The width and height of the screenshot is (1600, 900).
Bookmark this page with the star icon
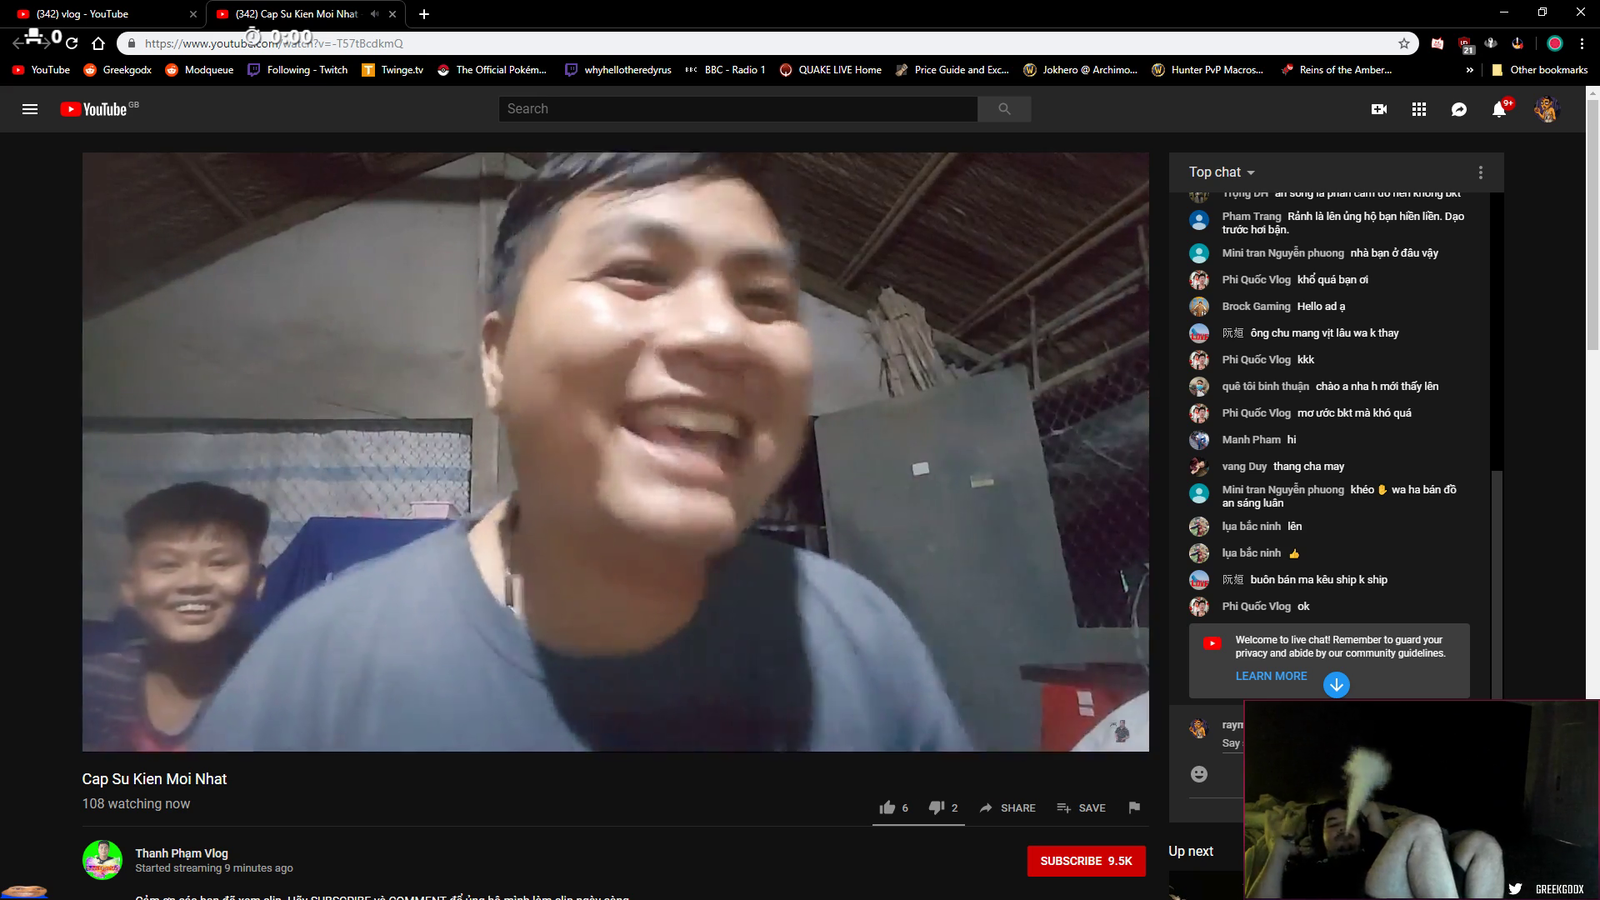(x=1404, y=43)
